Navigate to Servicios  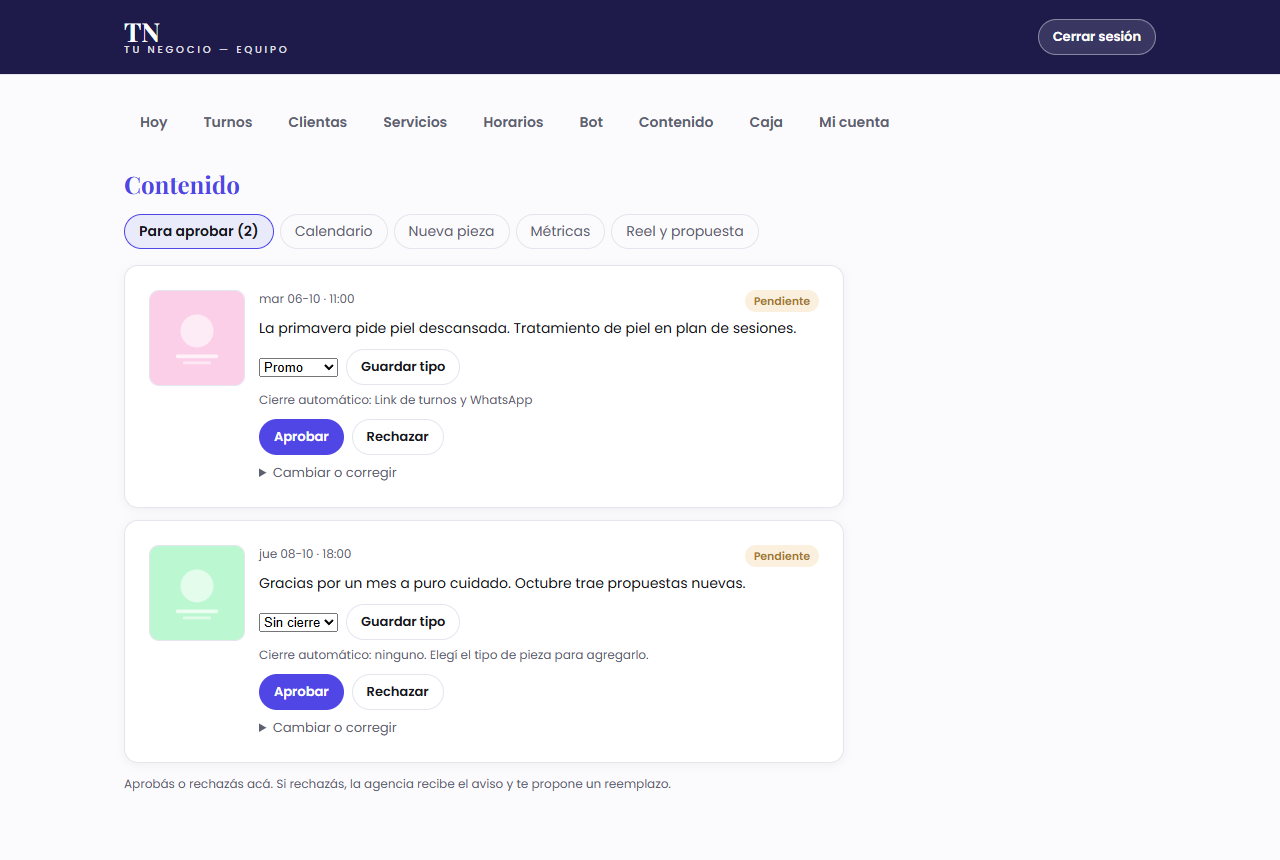[x=415, y=122]
